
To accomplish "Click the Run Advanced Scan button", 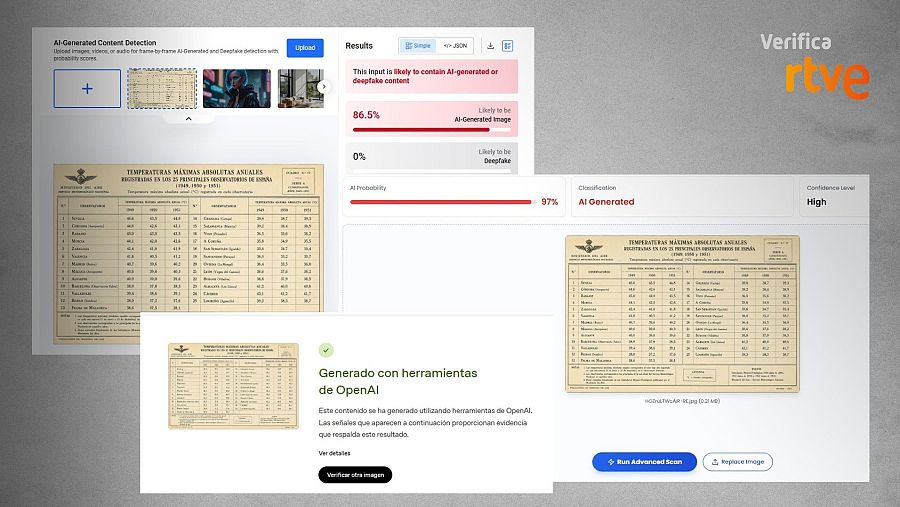I will [644, 462].
